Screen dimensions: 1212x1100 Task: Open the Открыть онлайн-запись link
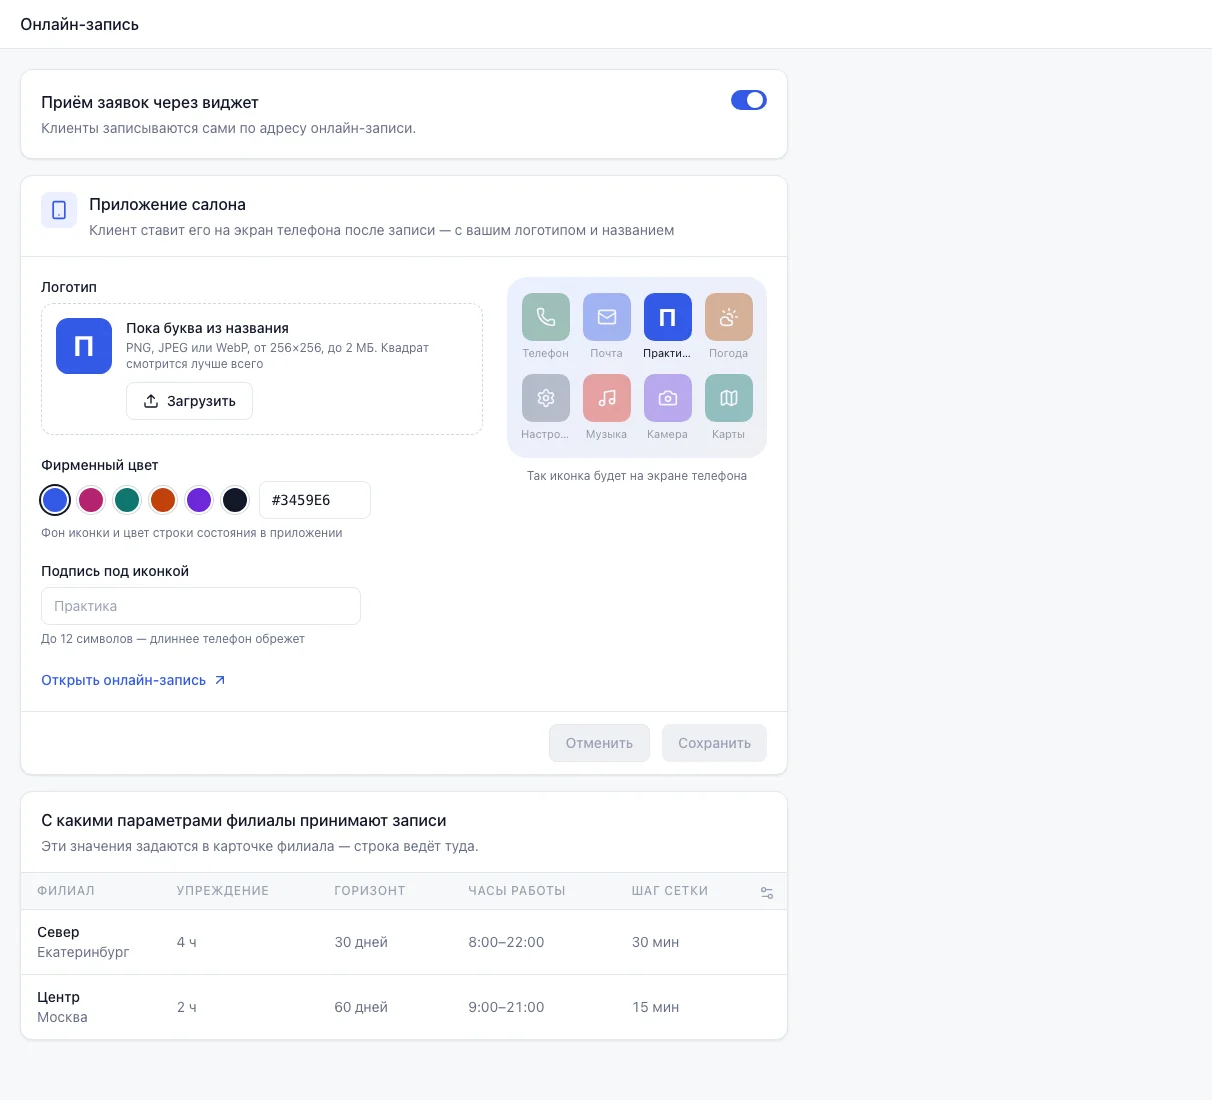(133, 680)
